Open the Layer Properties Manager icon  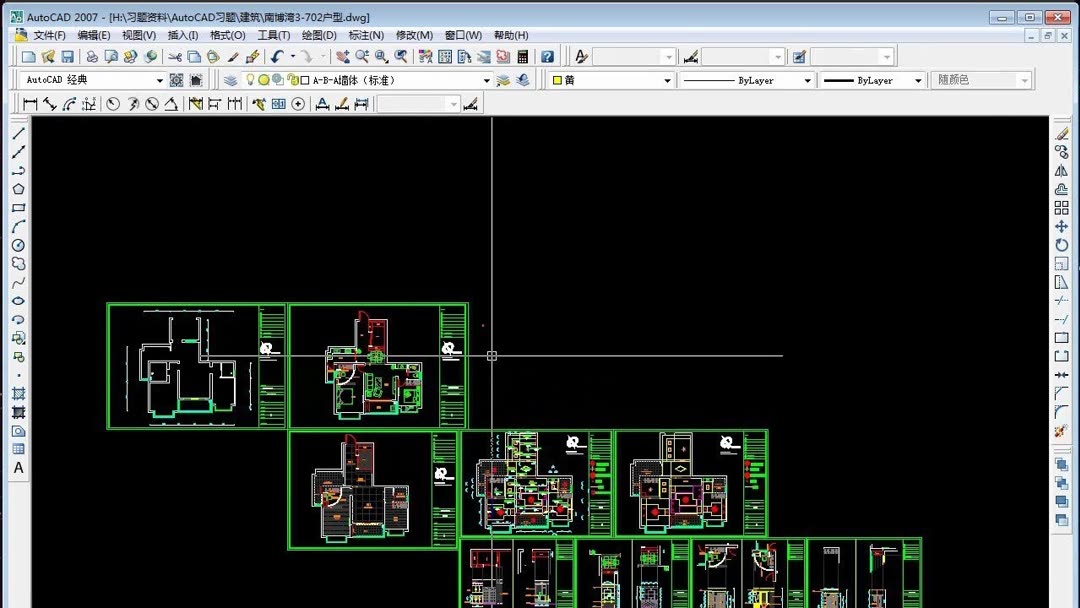tap(230, 81)
